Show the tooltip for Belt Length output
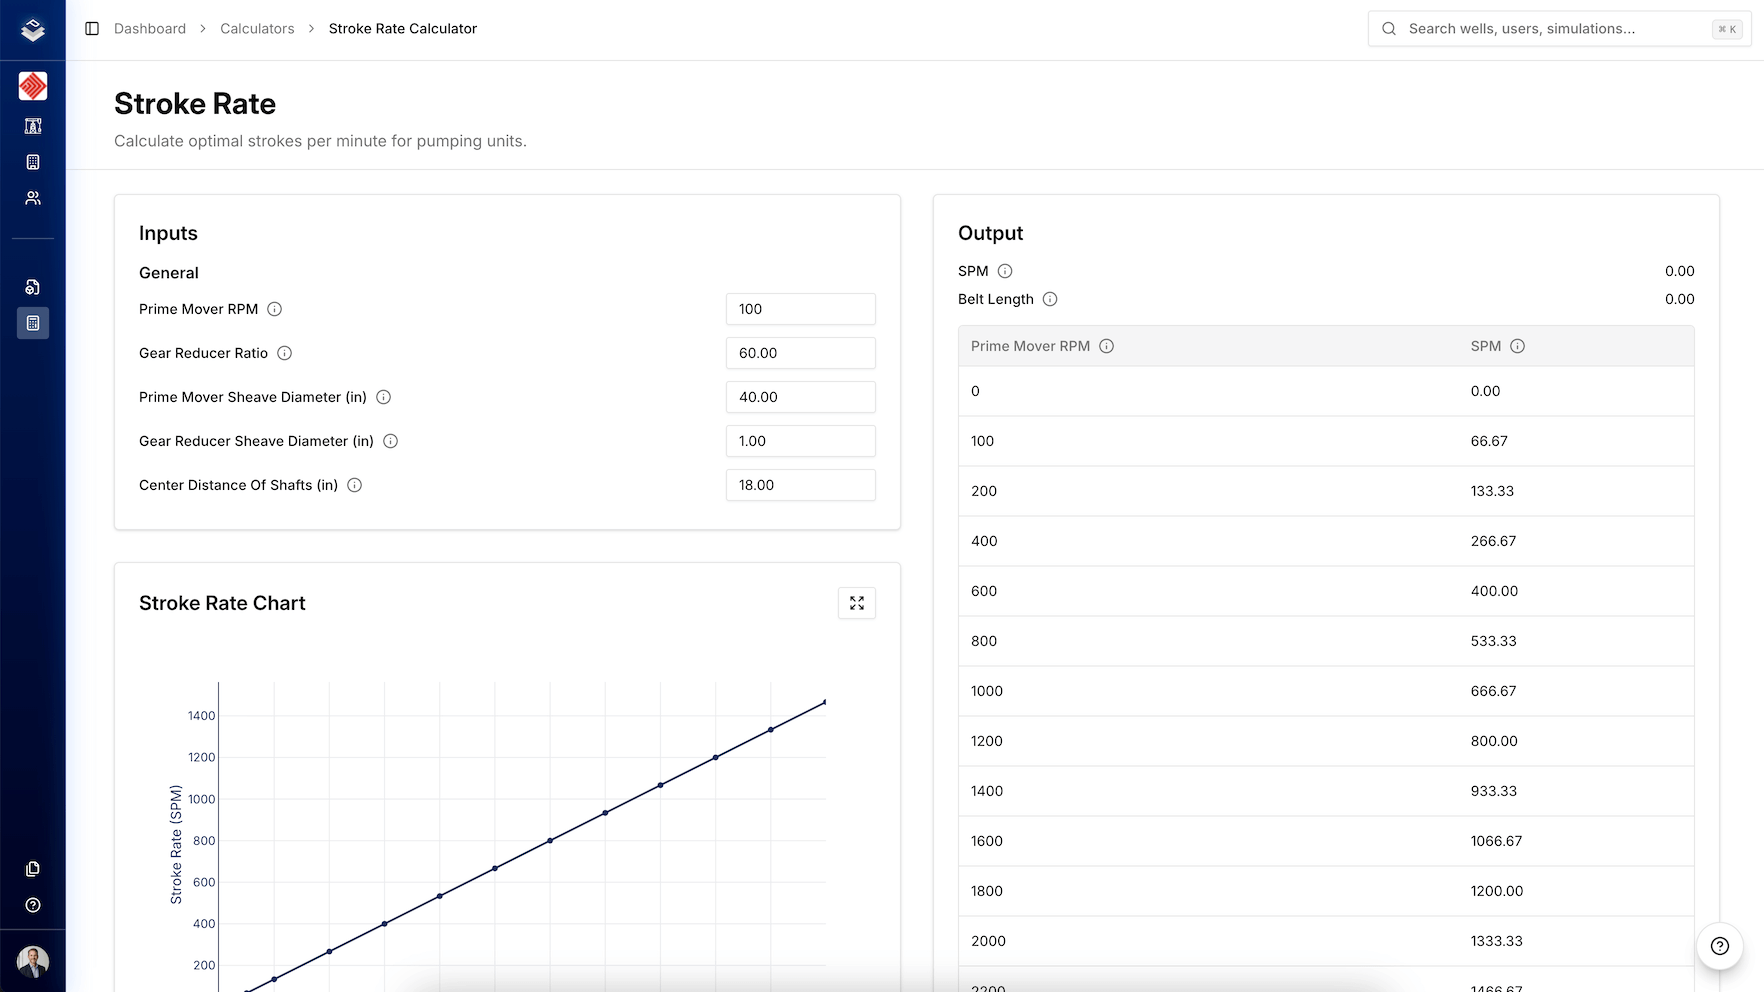Viewport: 1764px width, 992px height. tap(1050, 299)
